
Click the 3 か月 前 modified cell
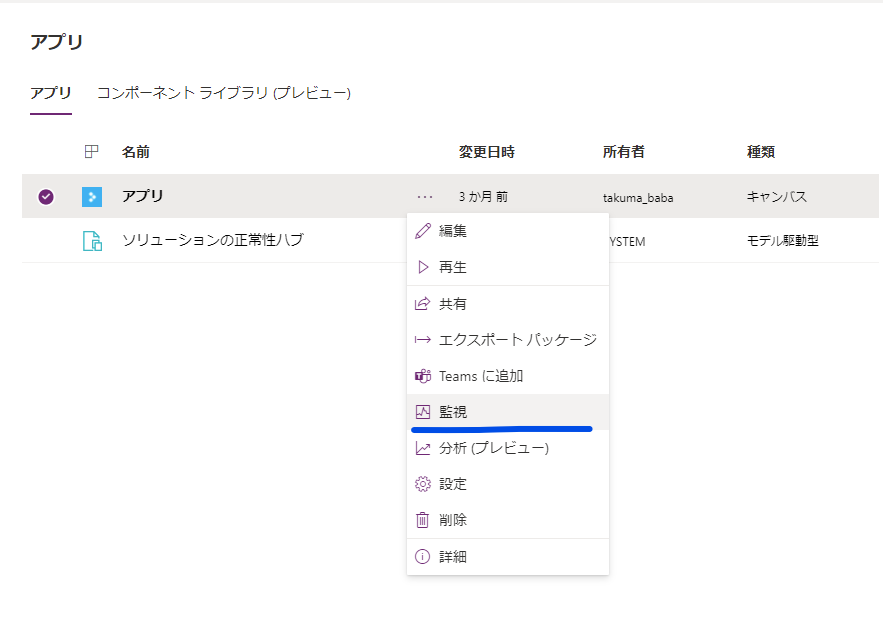click(483, 197)
